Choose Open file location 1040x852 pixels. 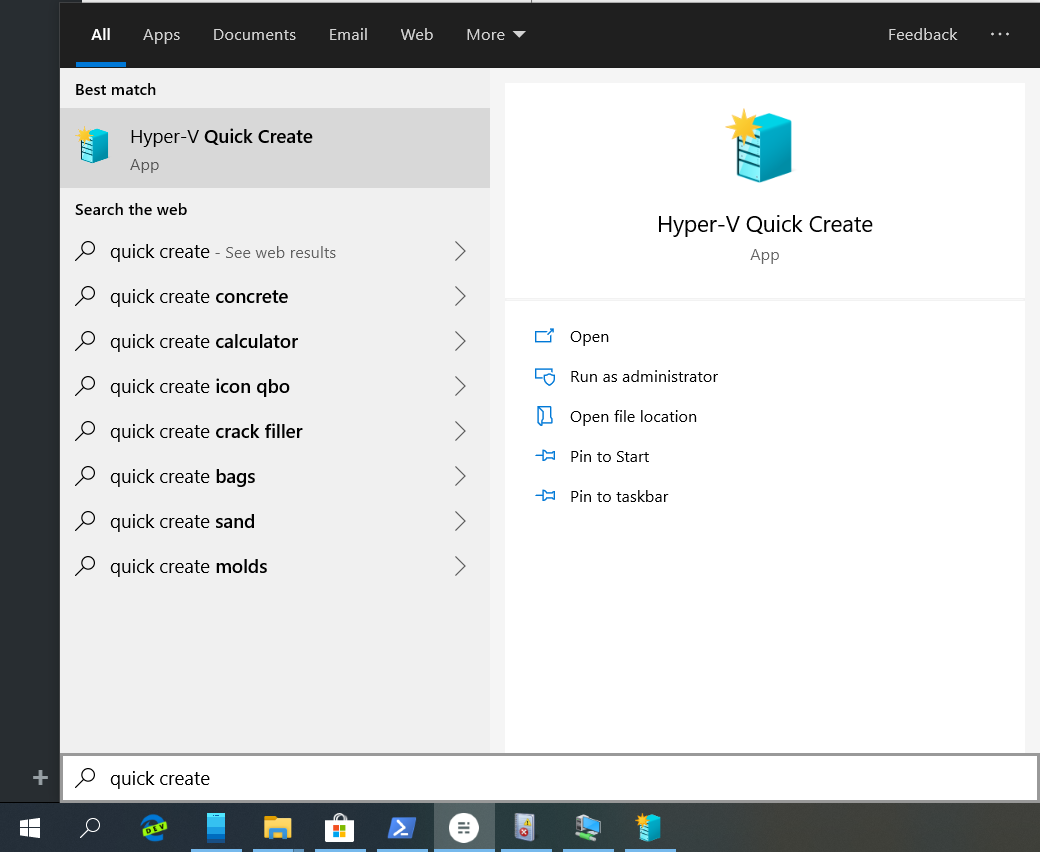[x=633, y=416]
